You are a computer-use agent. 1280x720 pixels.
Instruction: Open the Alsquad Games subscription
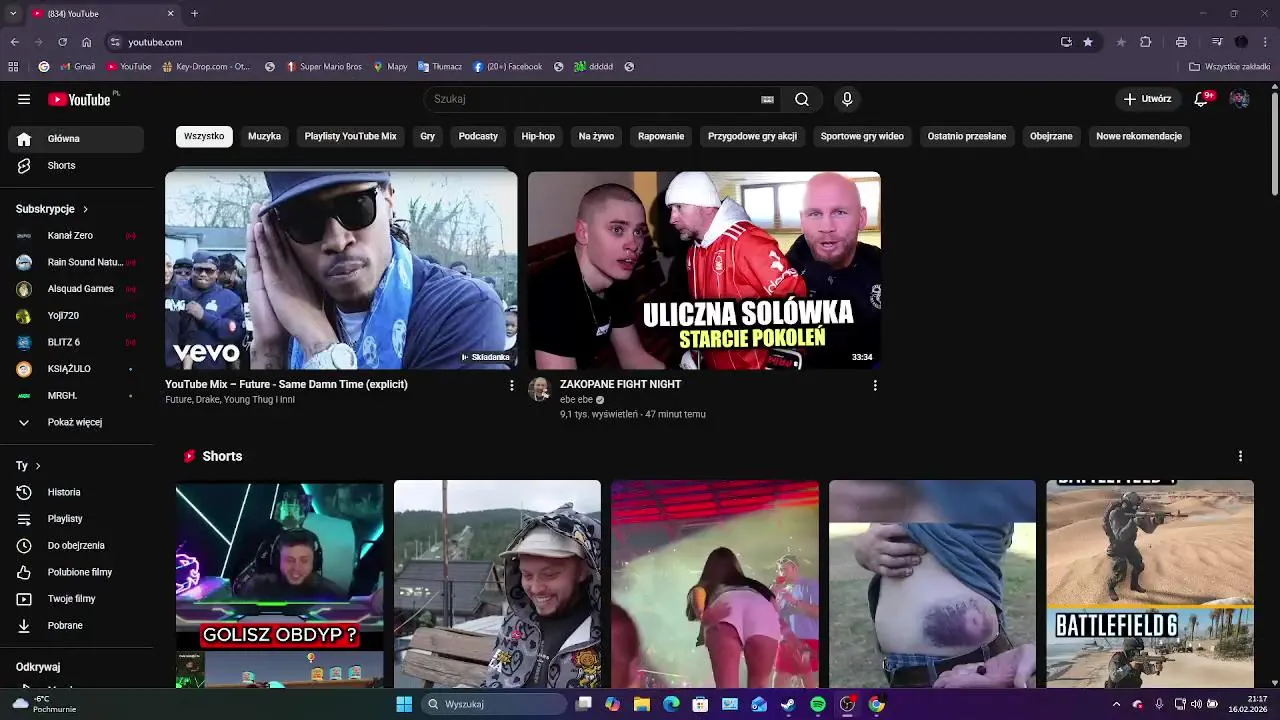coord(76,289)
